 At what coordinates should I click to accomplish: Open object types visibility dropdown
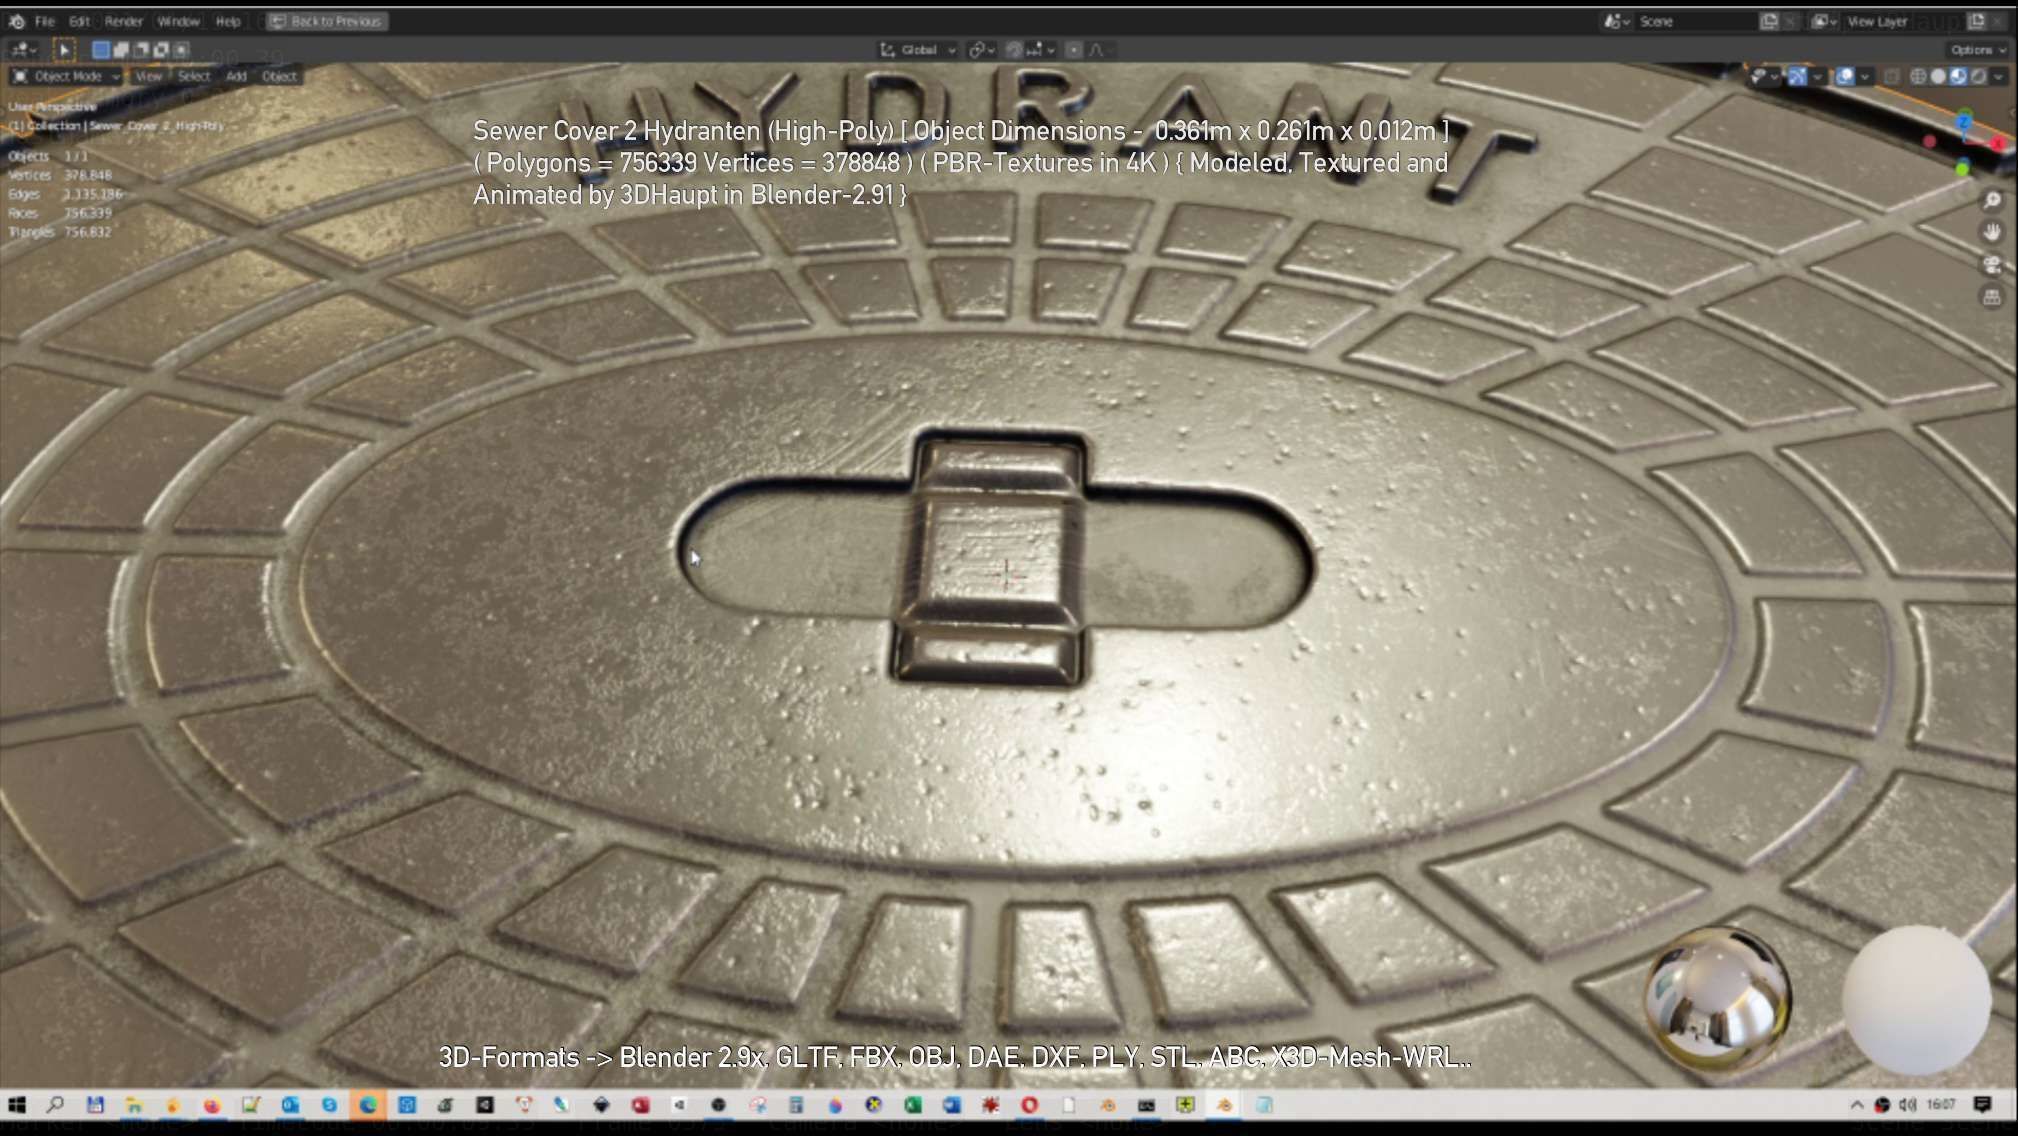pos(1764,76)
